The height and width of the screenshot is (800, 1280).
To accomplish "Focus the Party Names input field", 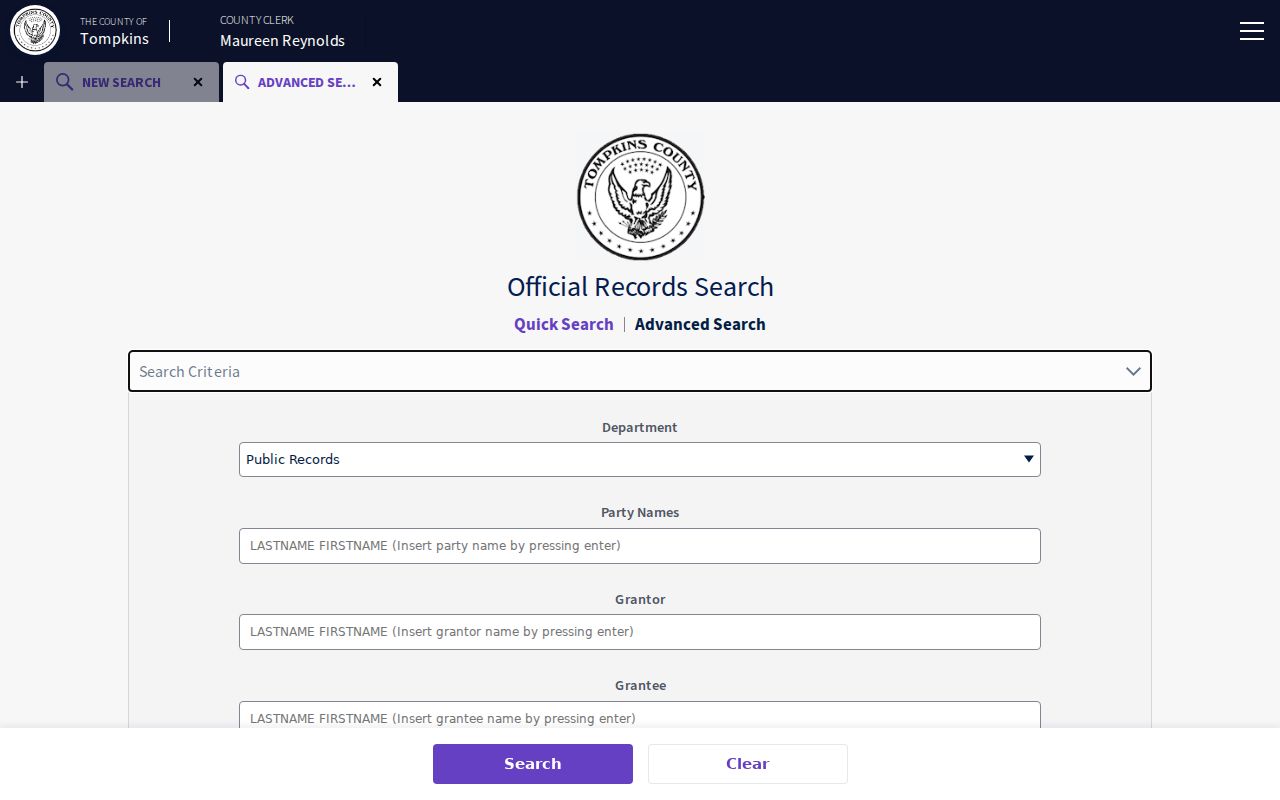I will tap(640, 546).
